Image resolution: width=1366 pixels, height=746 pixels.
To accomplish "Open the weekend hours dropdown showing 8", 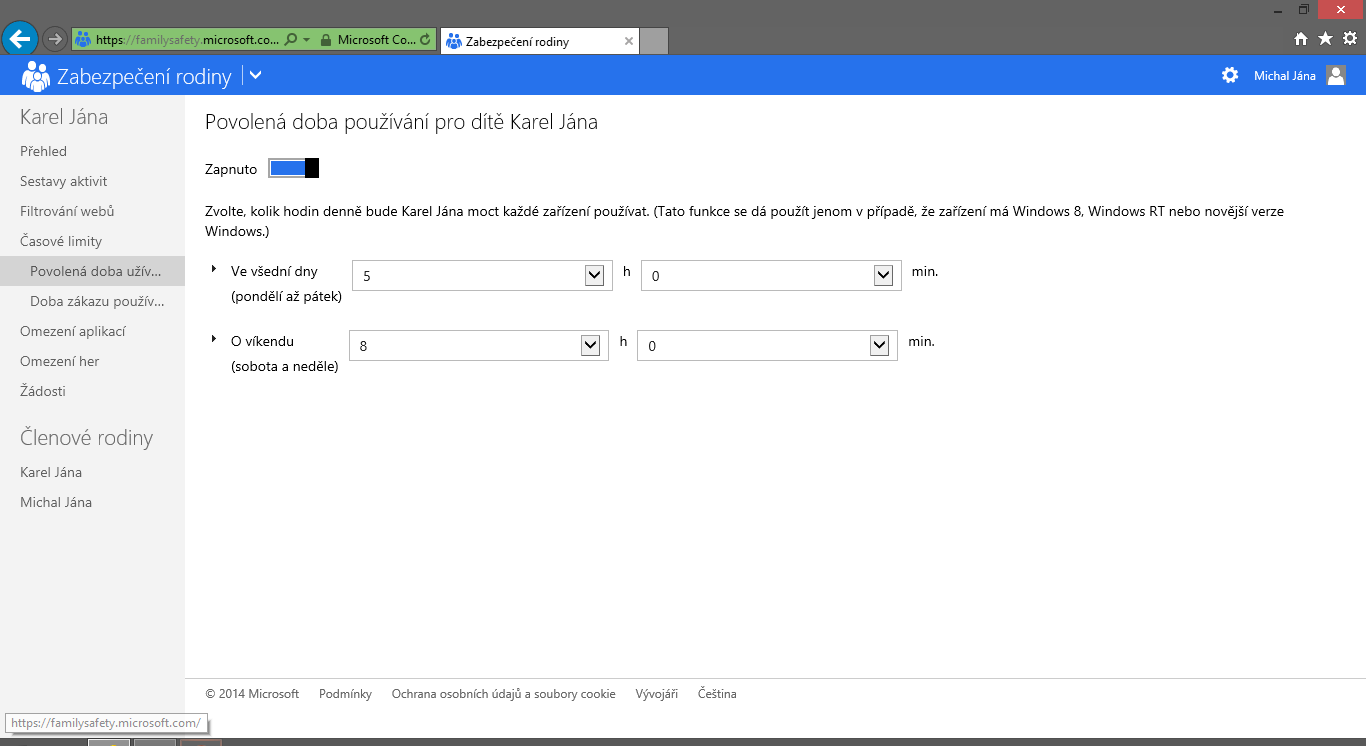I will [x=590, y=346].
